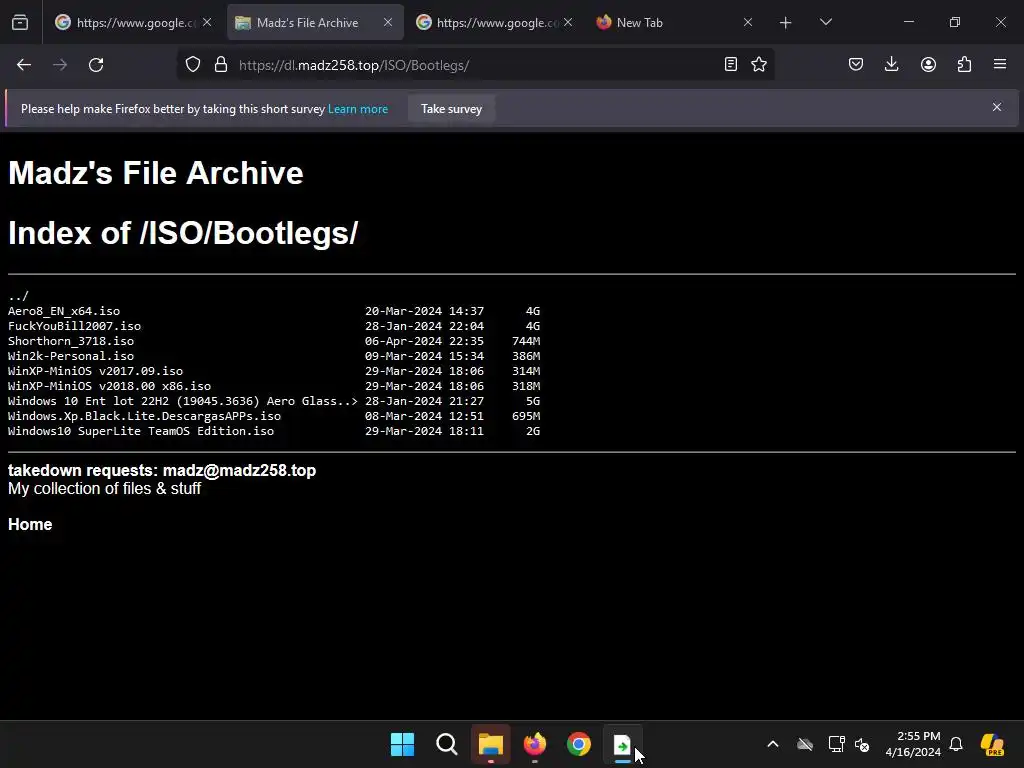Open the green arrow app on taskbar
1024x768 pixels.
point(622,744)
